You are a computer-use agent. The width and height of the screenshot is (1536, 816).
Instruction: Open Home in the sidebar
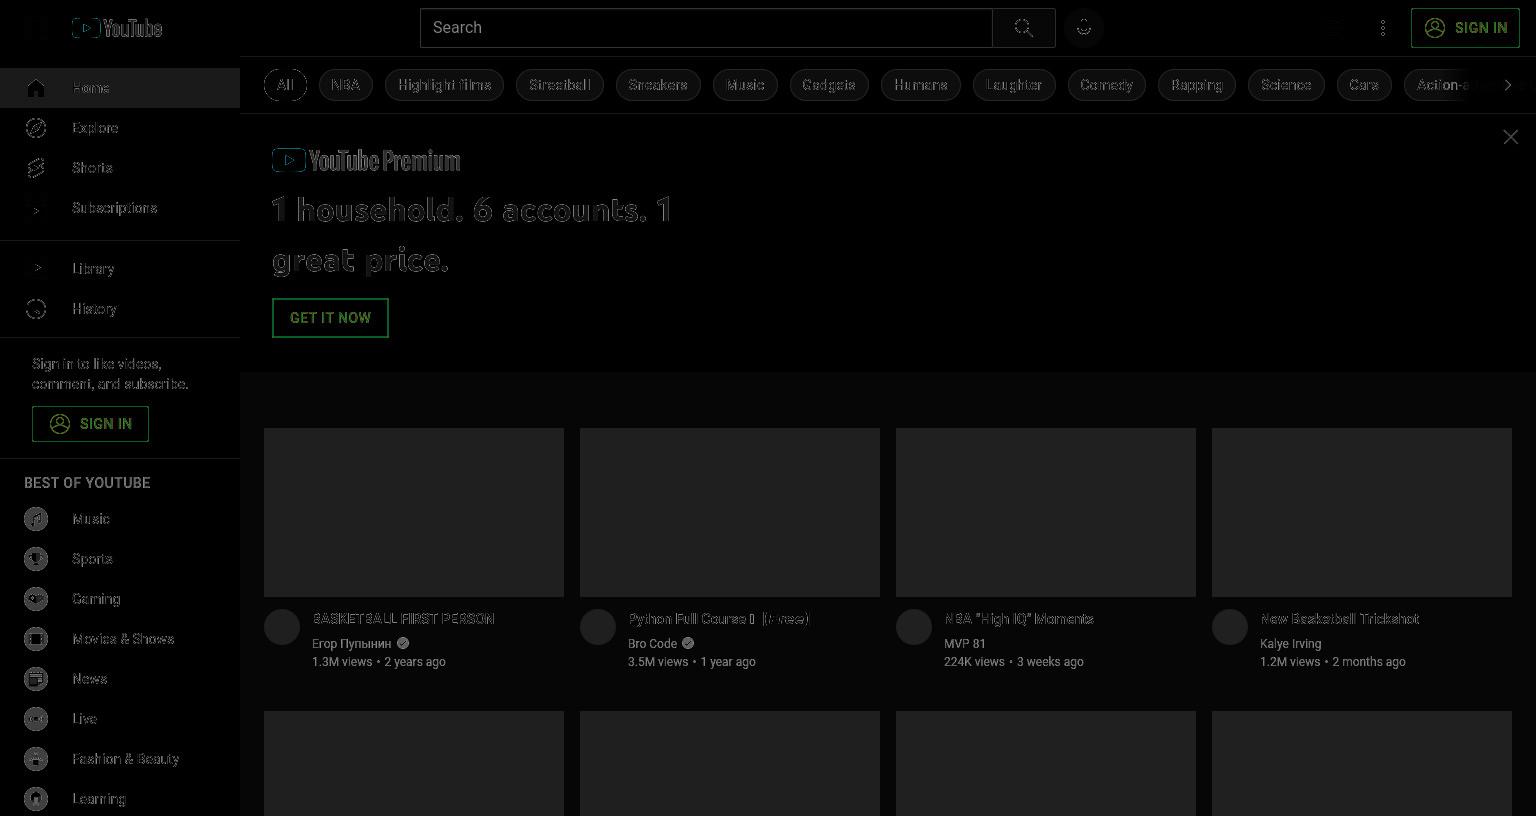(x=120, y=88)
